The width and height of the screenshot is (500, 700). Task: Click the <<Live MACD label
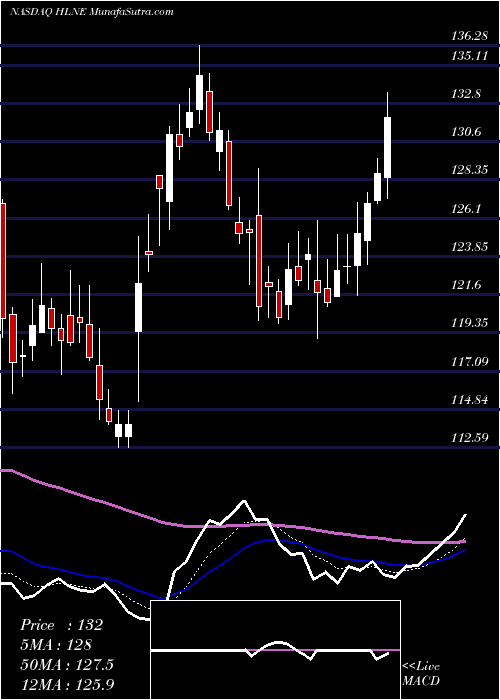click(421, 674)
